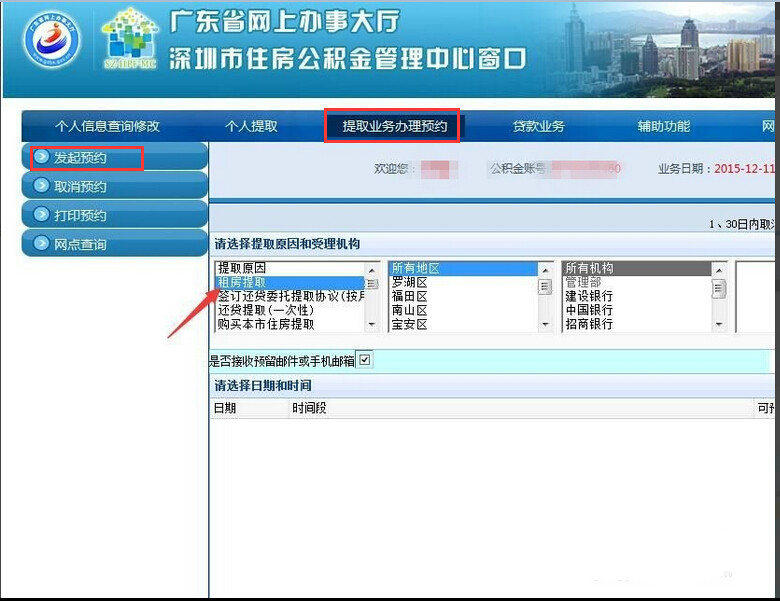Viewport: 780px width, 601px height.
Task: Click the 网点查询 sidebar button
Action: [114, 244]
